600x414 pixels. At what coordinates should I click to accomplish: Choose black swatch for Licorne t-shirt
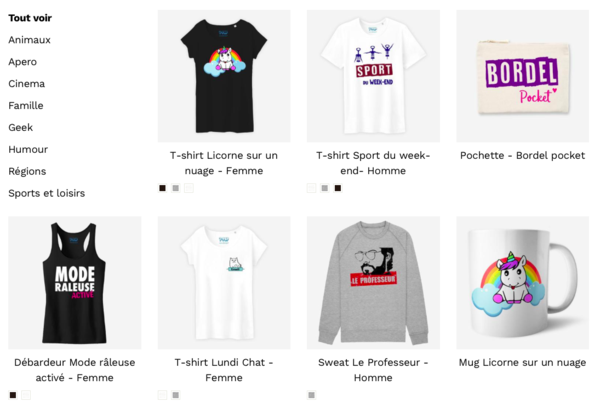tap(163, 188)
